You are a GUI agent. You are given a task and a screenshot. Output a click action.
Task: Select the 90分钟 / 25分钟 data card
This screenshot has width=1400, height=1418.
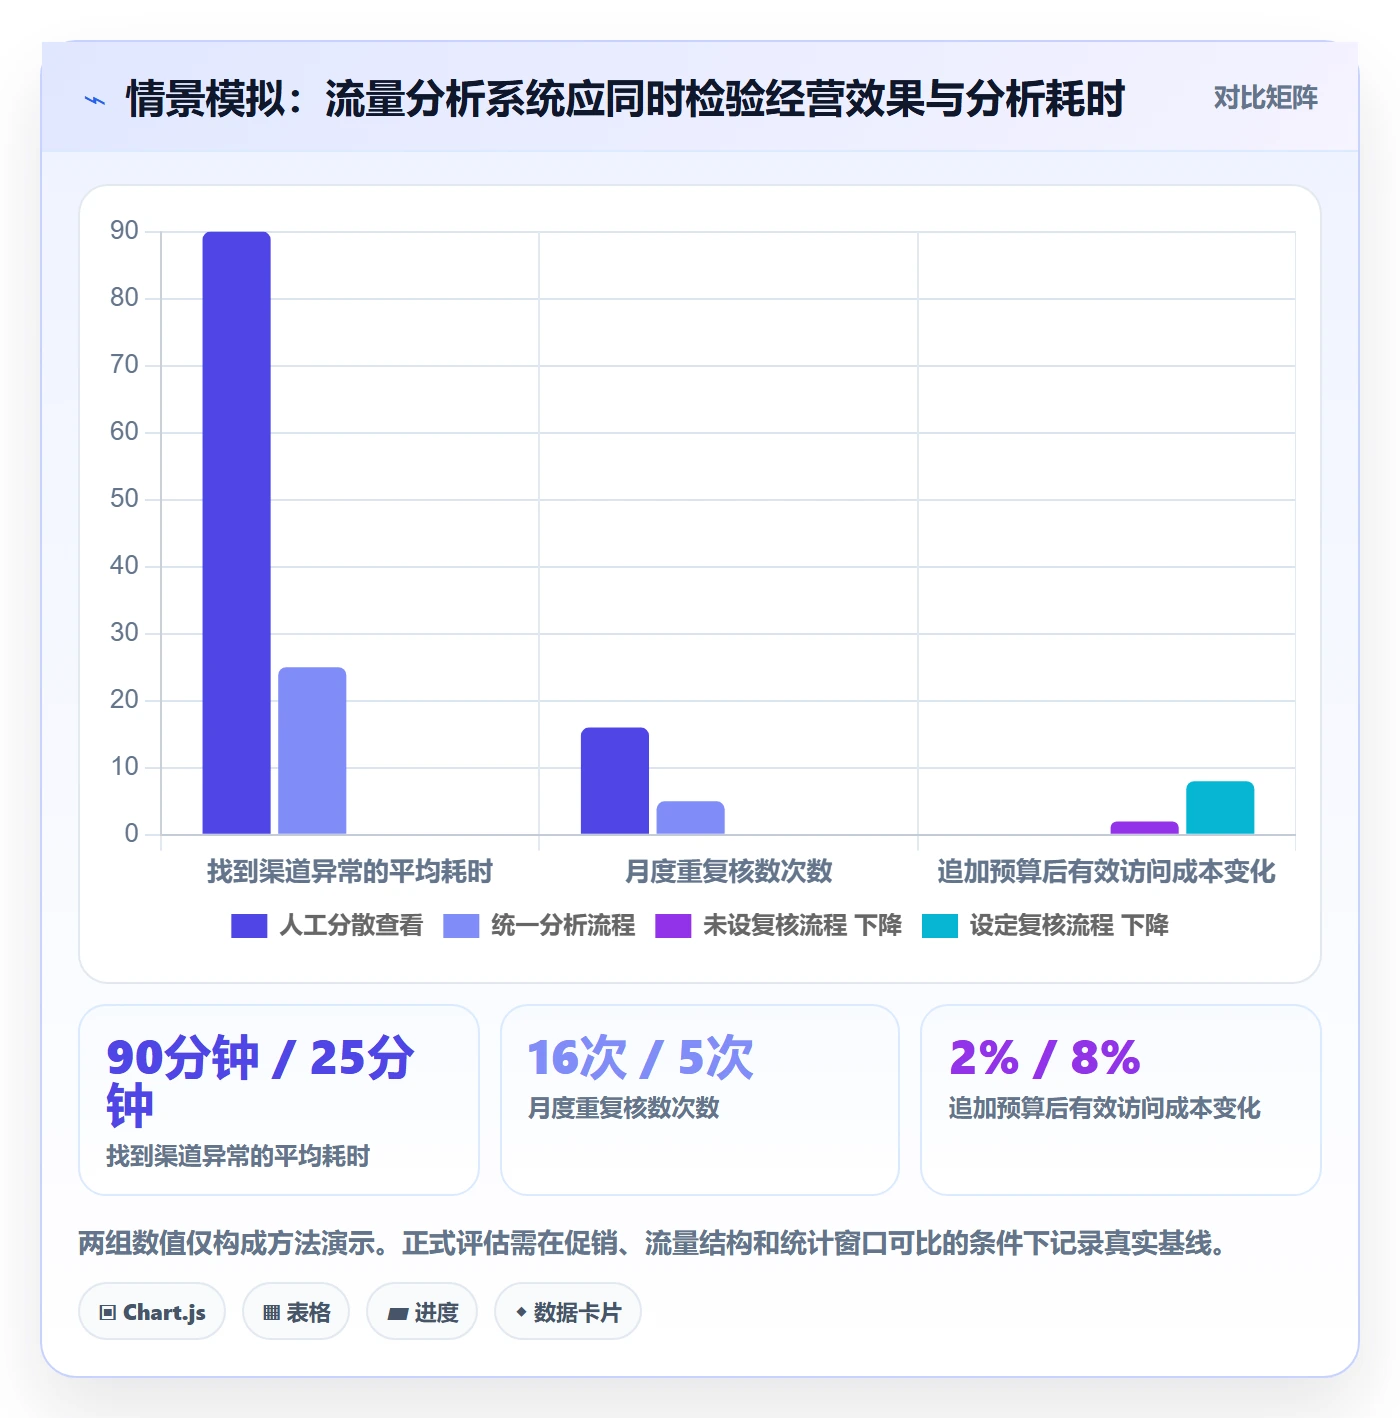click(279, 1100)
